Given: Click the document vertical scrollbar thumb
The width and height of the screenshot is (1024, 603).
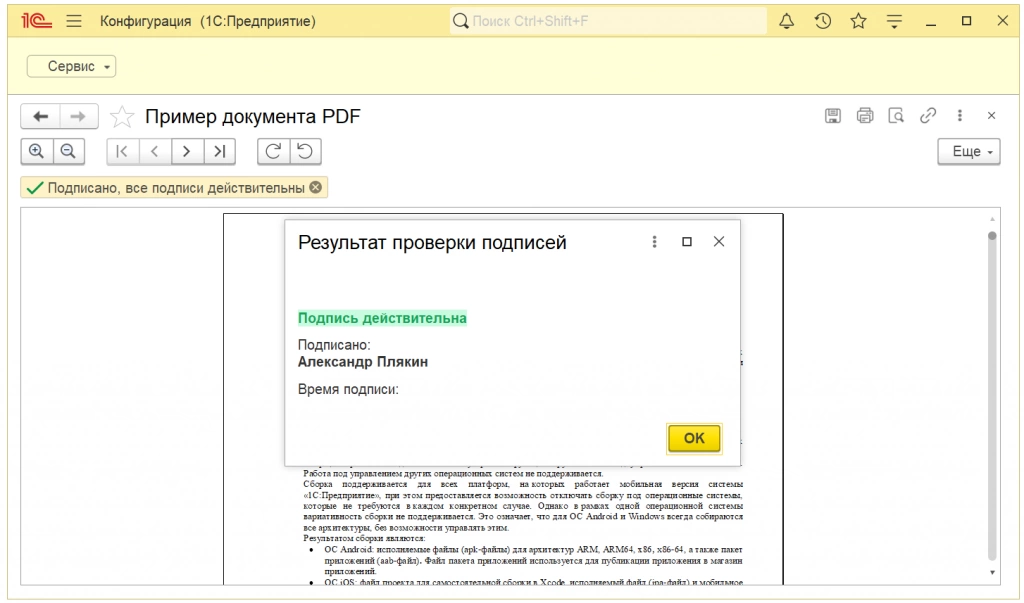Looking at the screenshot, I should point(992,236).
